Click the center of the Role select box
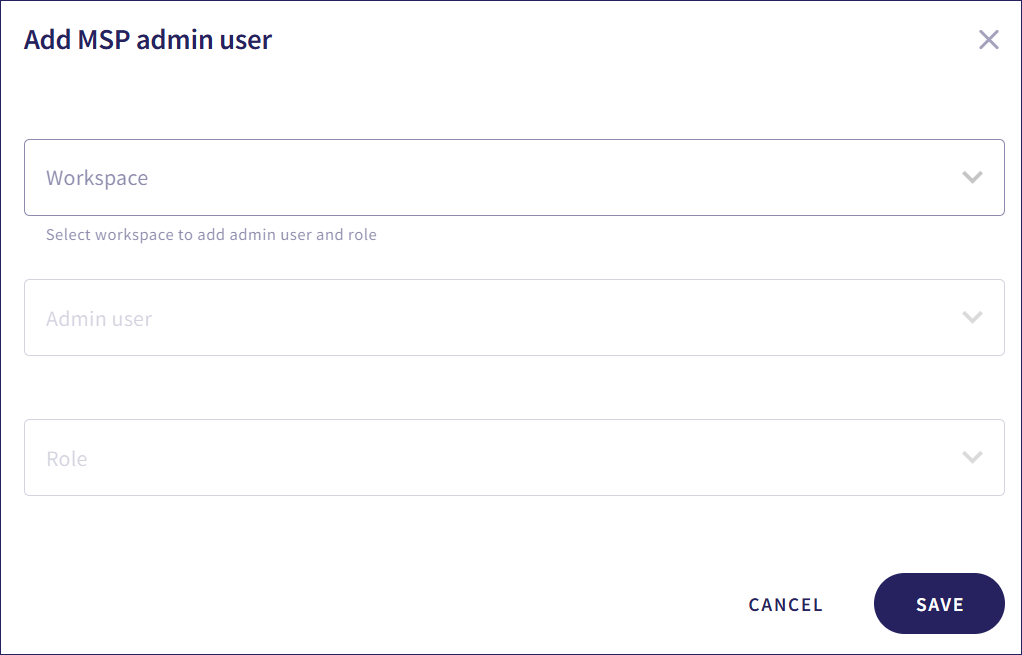The height and width of the screenshot is (655, 1022). (x=514, y=458)
